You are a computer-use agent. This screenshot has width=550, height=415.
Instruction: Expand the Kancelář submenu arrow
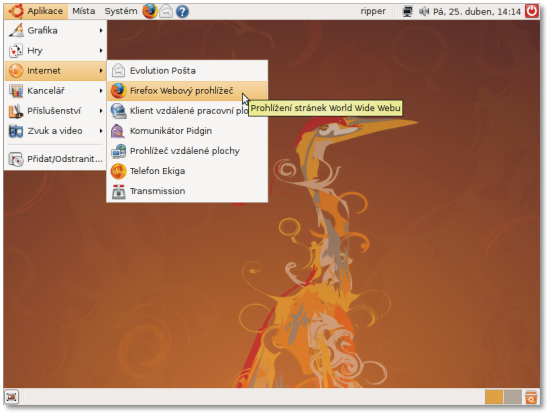click(101, 91)
